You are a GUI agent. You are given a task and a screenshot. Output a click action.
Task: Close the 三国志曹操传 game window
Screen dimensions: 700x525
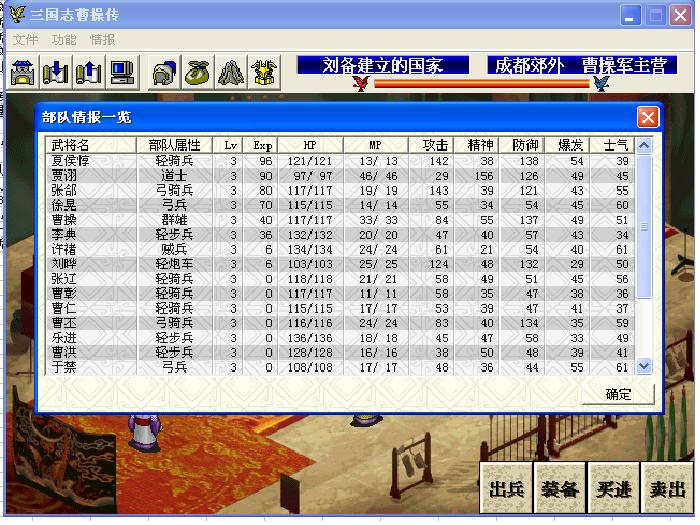(680, 16)
